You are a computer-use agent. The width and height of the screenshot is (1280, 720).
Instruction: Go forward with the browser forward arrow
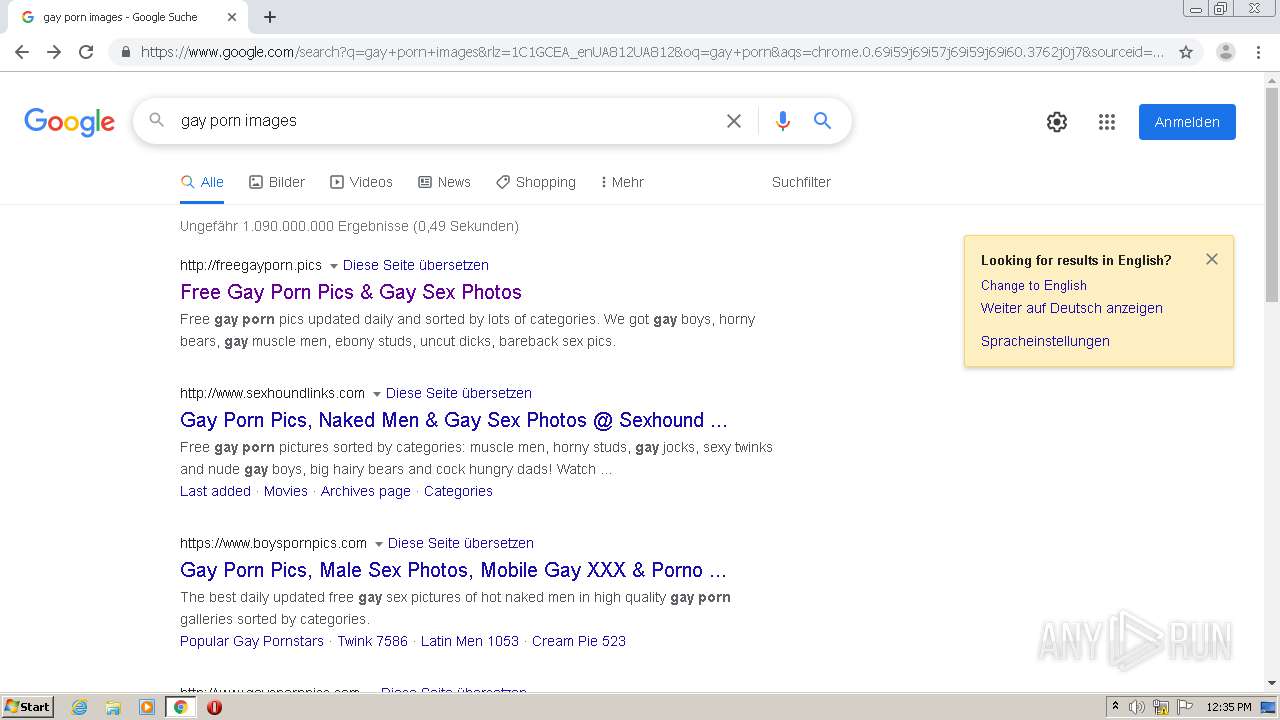pyautogui.click(x=54, y=52)
